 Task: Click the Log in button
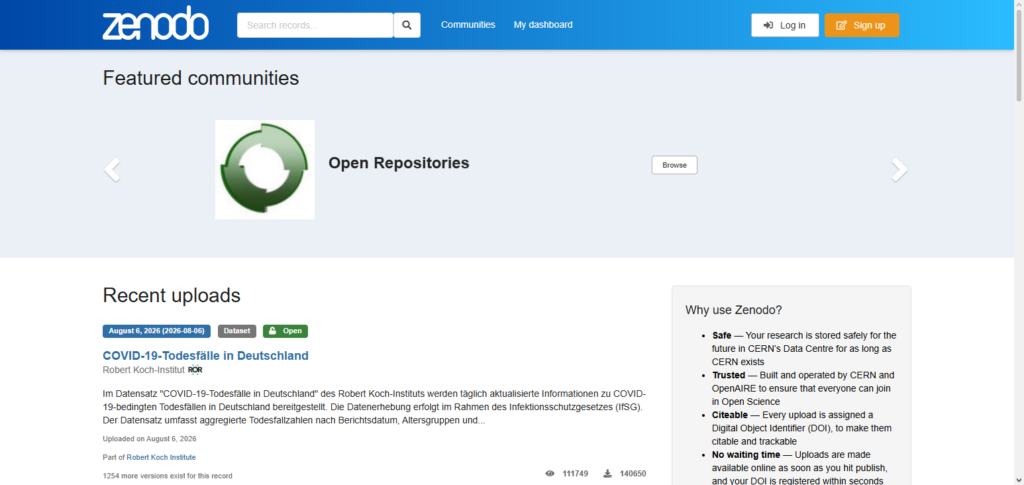point(784,25)
